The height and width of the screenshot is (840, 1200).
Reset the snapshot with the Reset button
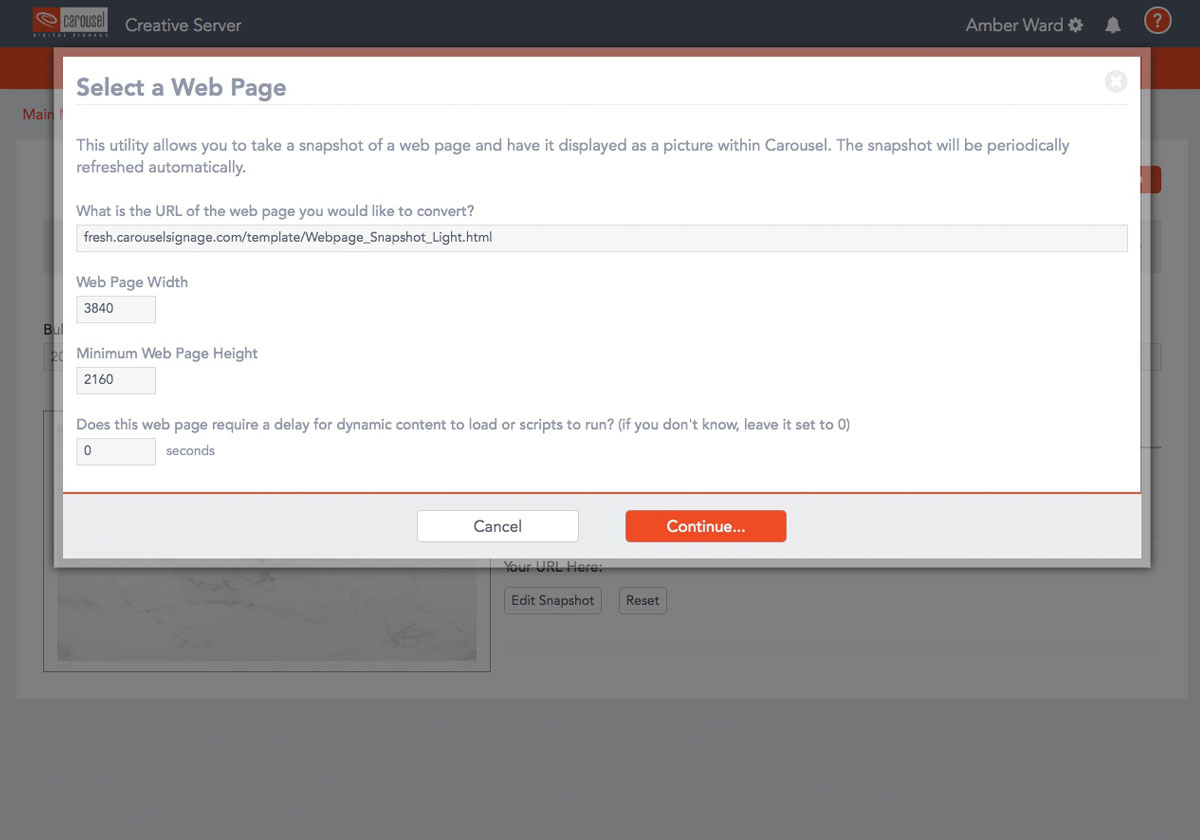pos(642,600)
